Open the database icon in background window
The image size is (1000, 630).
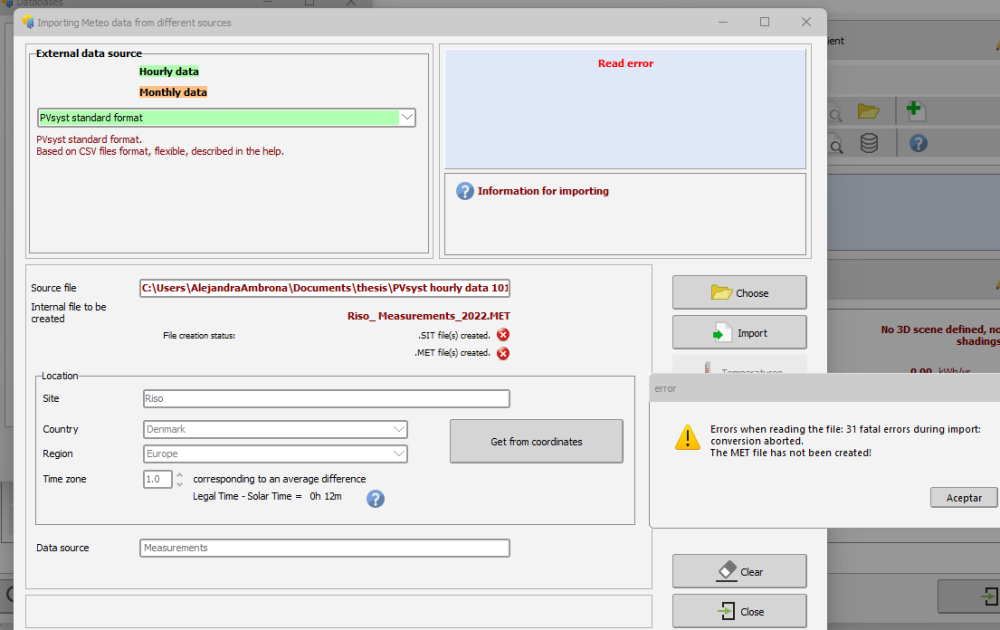(869, 143)
